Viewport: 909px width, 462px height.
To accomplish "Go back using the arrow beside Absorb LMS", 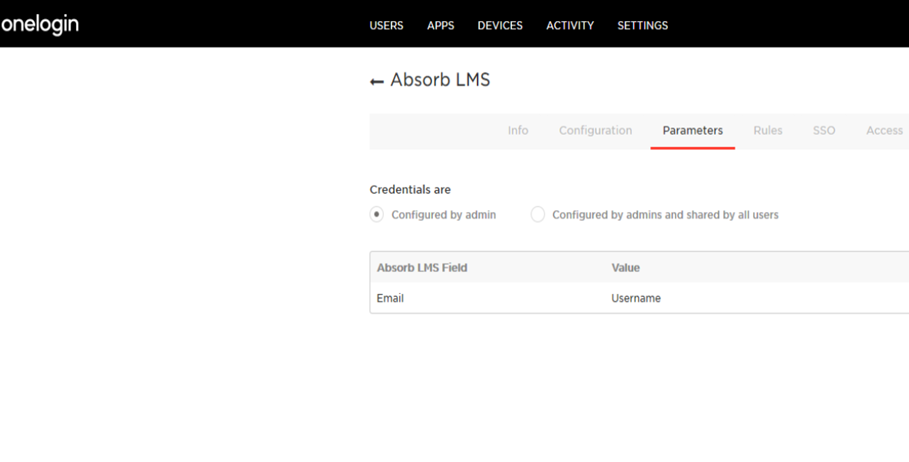I will coord(377,82).
